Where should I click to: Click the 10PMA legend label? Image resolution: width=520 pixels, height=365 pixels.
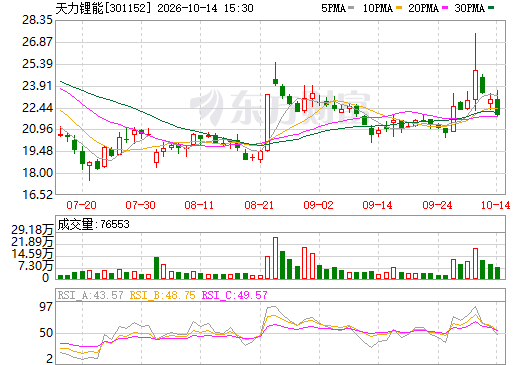(x=378, y=8)
